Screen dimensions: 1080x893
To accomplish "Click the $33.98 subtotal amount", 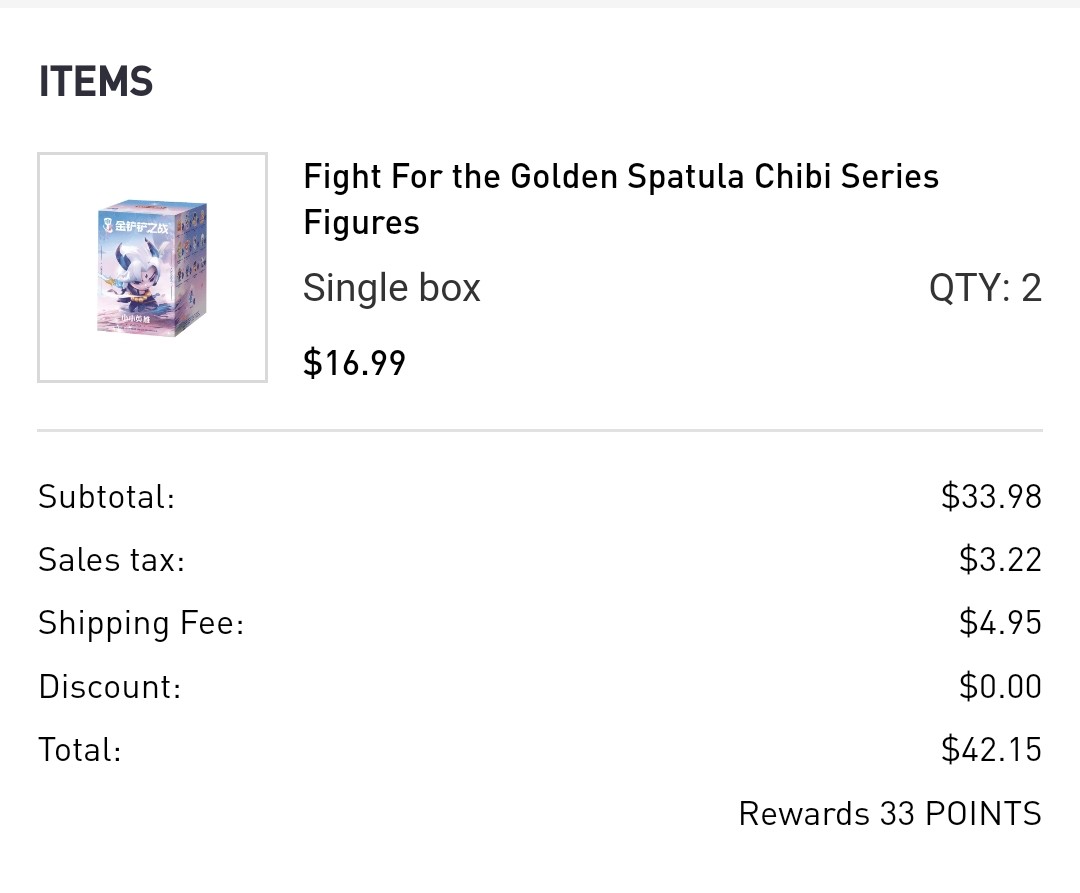I will coord(991,496).
